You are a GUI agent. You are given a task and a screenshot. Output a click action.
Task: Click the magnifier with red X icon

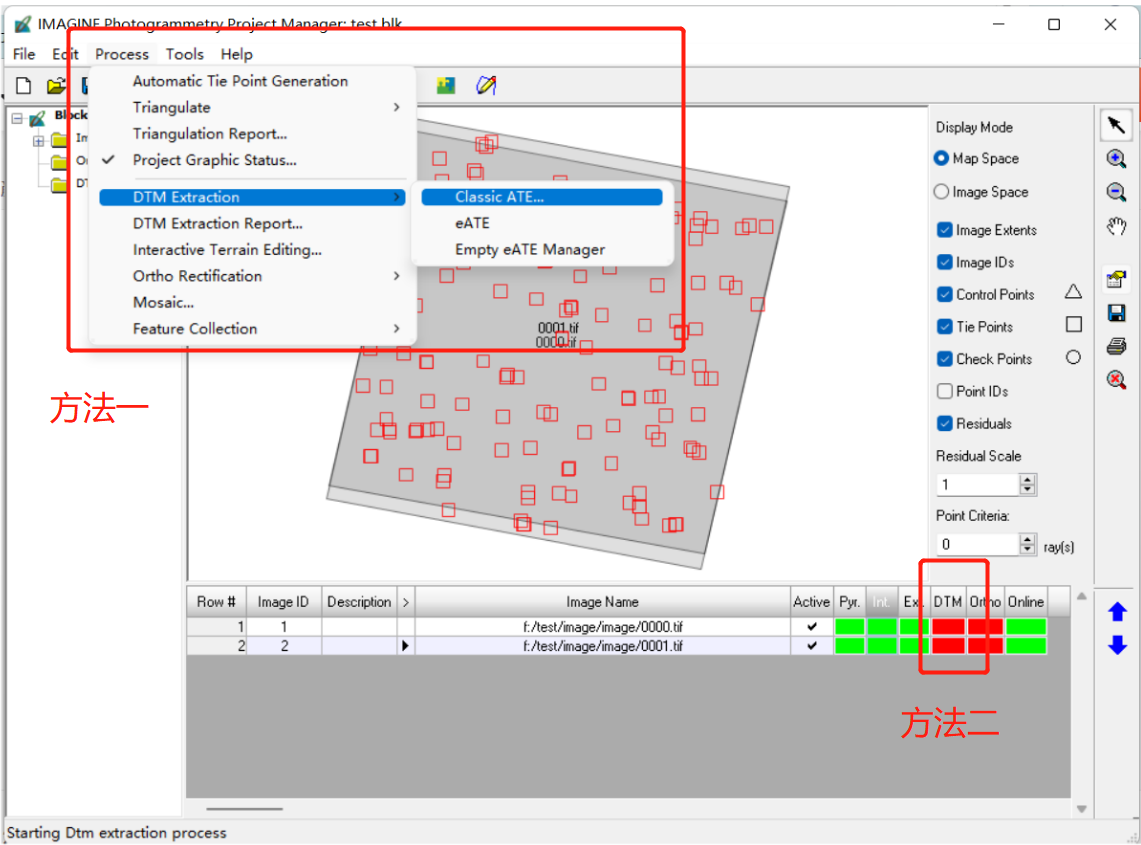click(x=1116, y=379)
